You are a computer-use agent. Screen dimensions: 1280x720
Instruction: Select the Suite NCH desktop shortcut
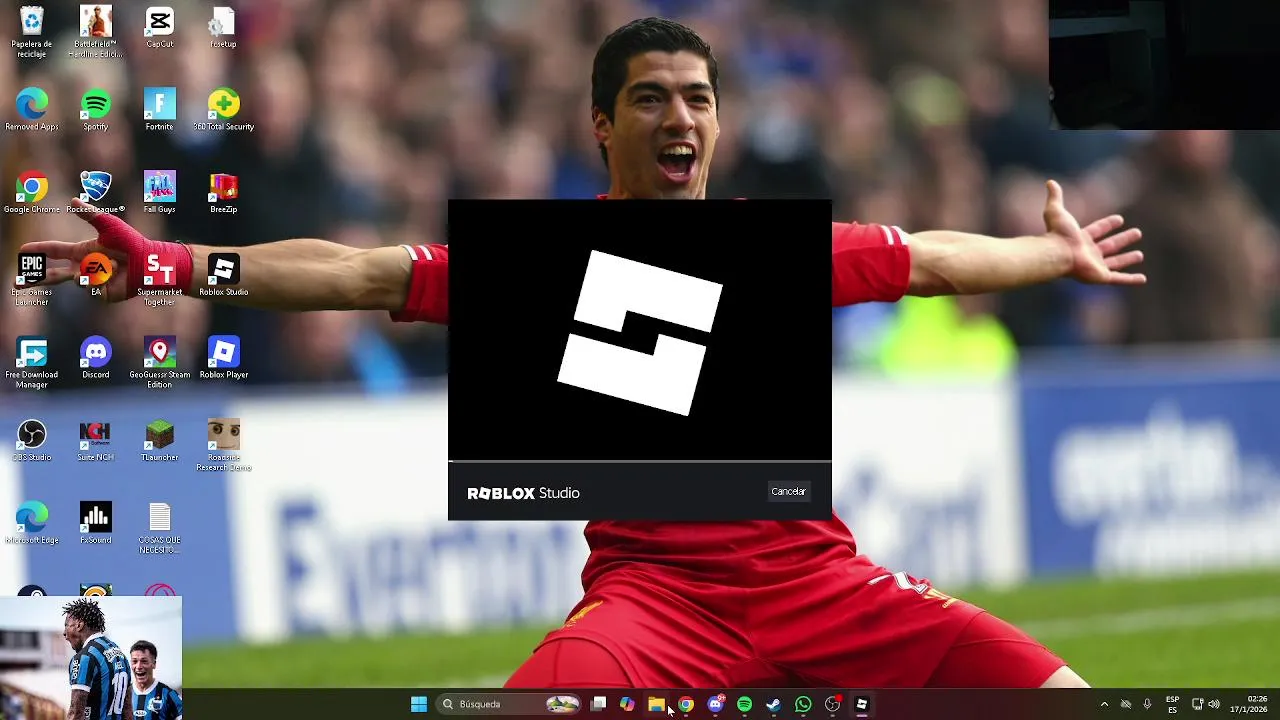[x=96, y=441]
